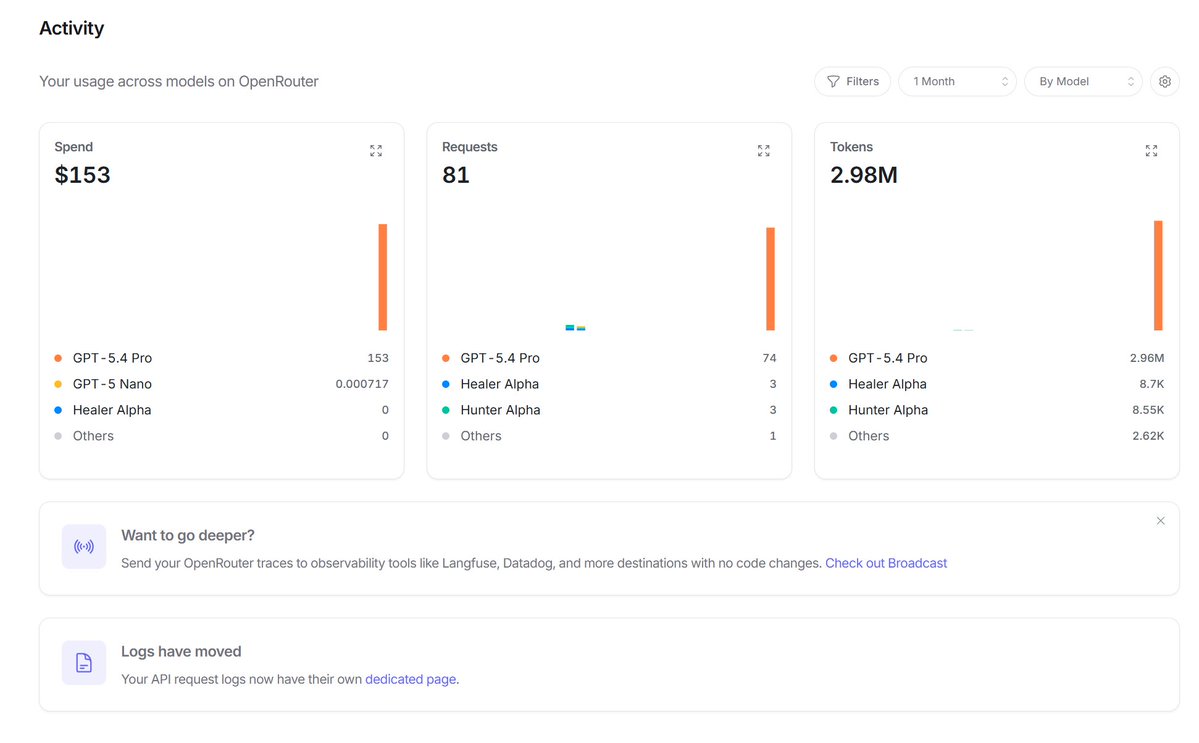Open the By Model grouping dropdown
The image size is (1199, 743).
point(1083,82)
